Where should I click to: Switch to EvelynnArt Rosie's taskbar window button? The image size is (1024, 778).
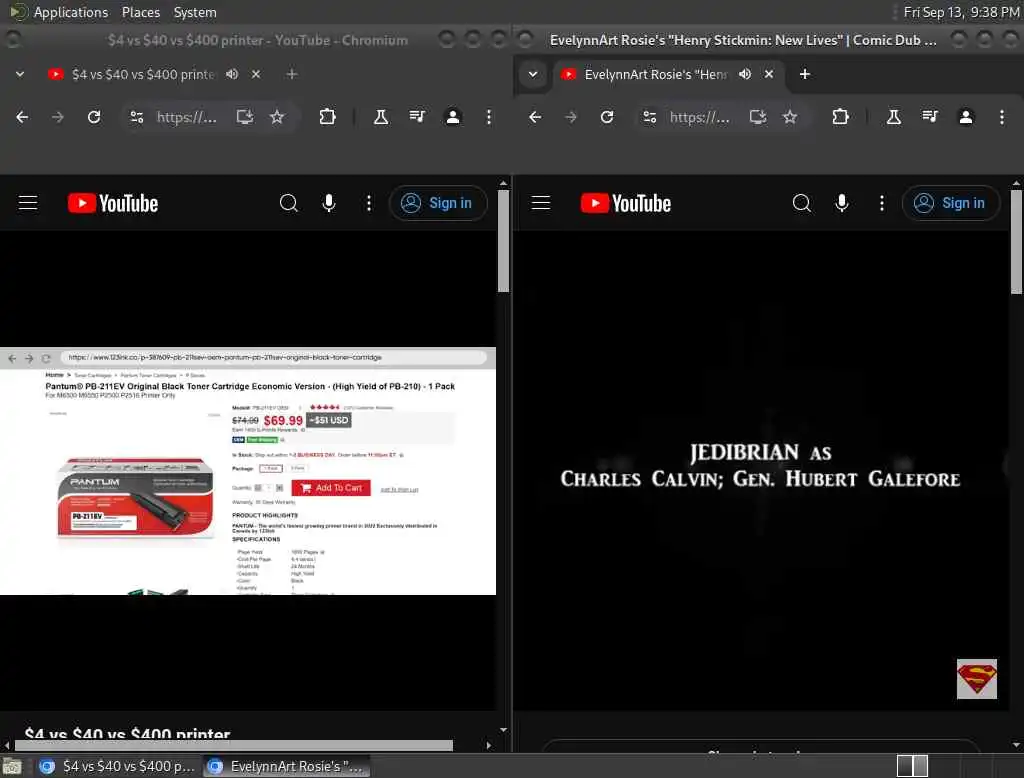pyautogui.click(x=287, y=766)
